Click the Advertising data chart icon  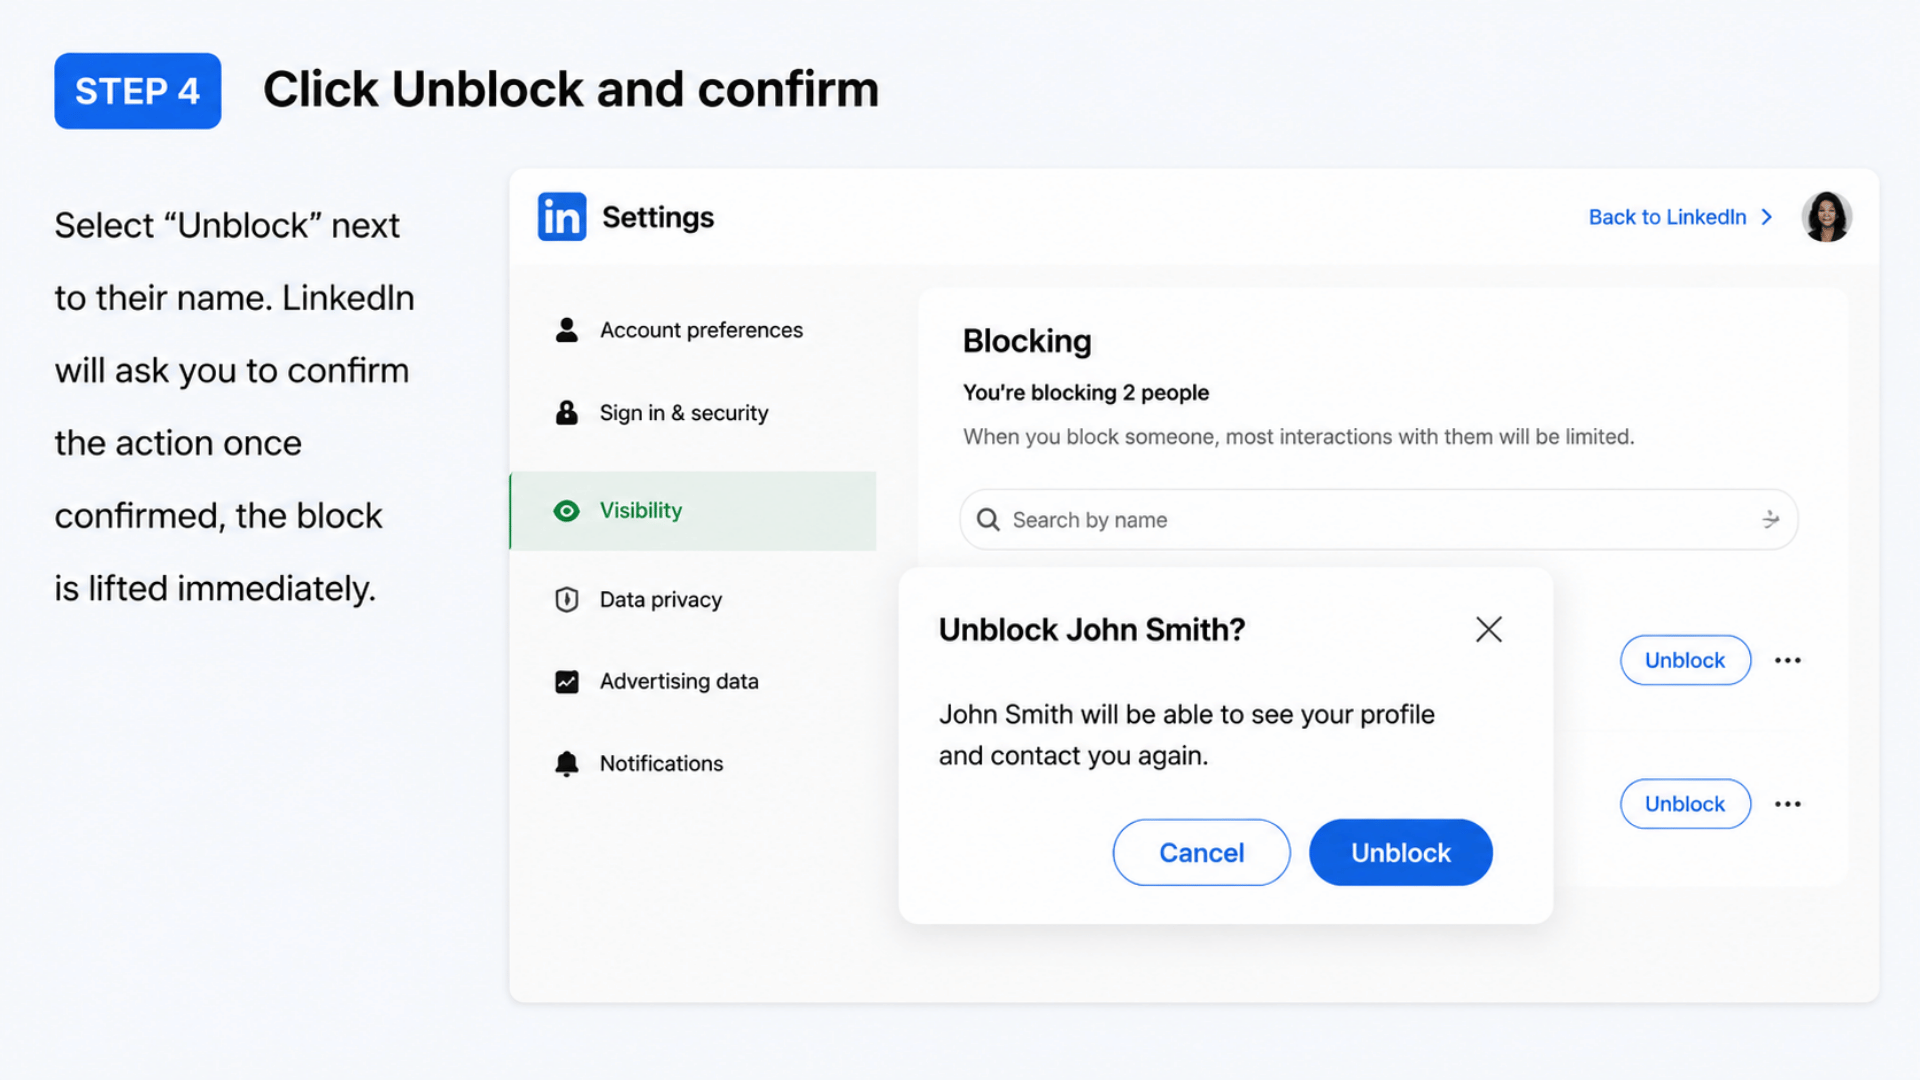[x=567, y=682]
